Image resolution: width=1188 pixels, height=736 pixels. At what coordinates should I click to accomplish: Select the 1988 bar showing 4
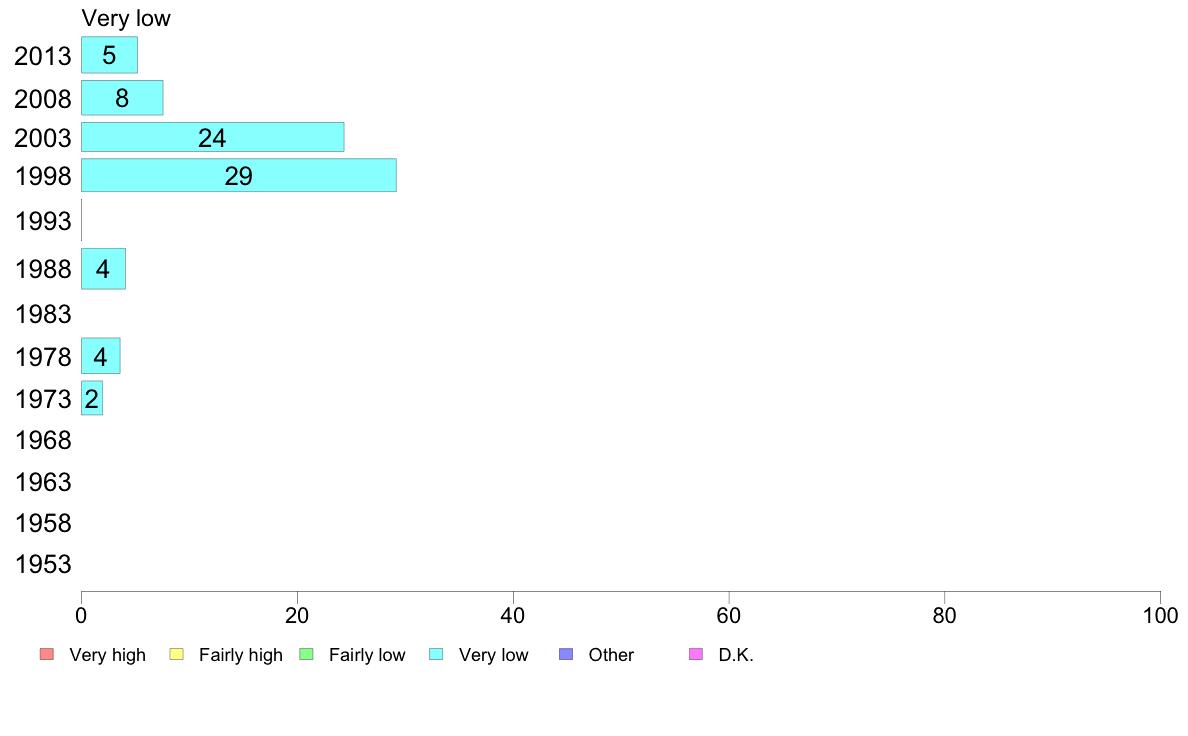[x=103, y=268]
